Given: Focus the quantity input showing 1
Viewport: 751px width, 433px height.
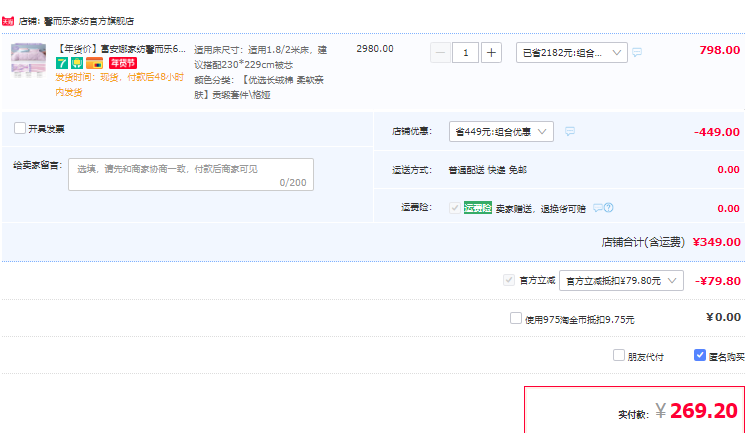Looking at the screenshot, I should pyautogui.click(x=465, y=53).
